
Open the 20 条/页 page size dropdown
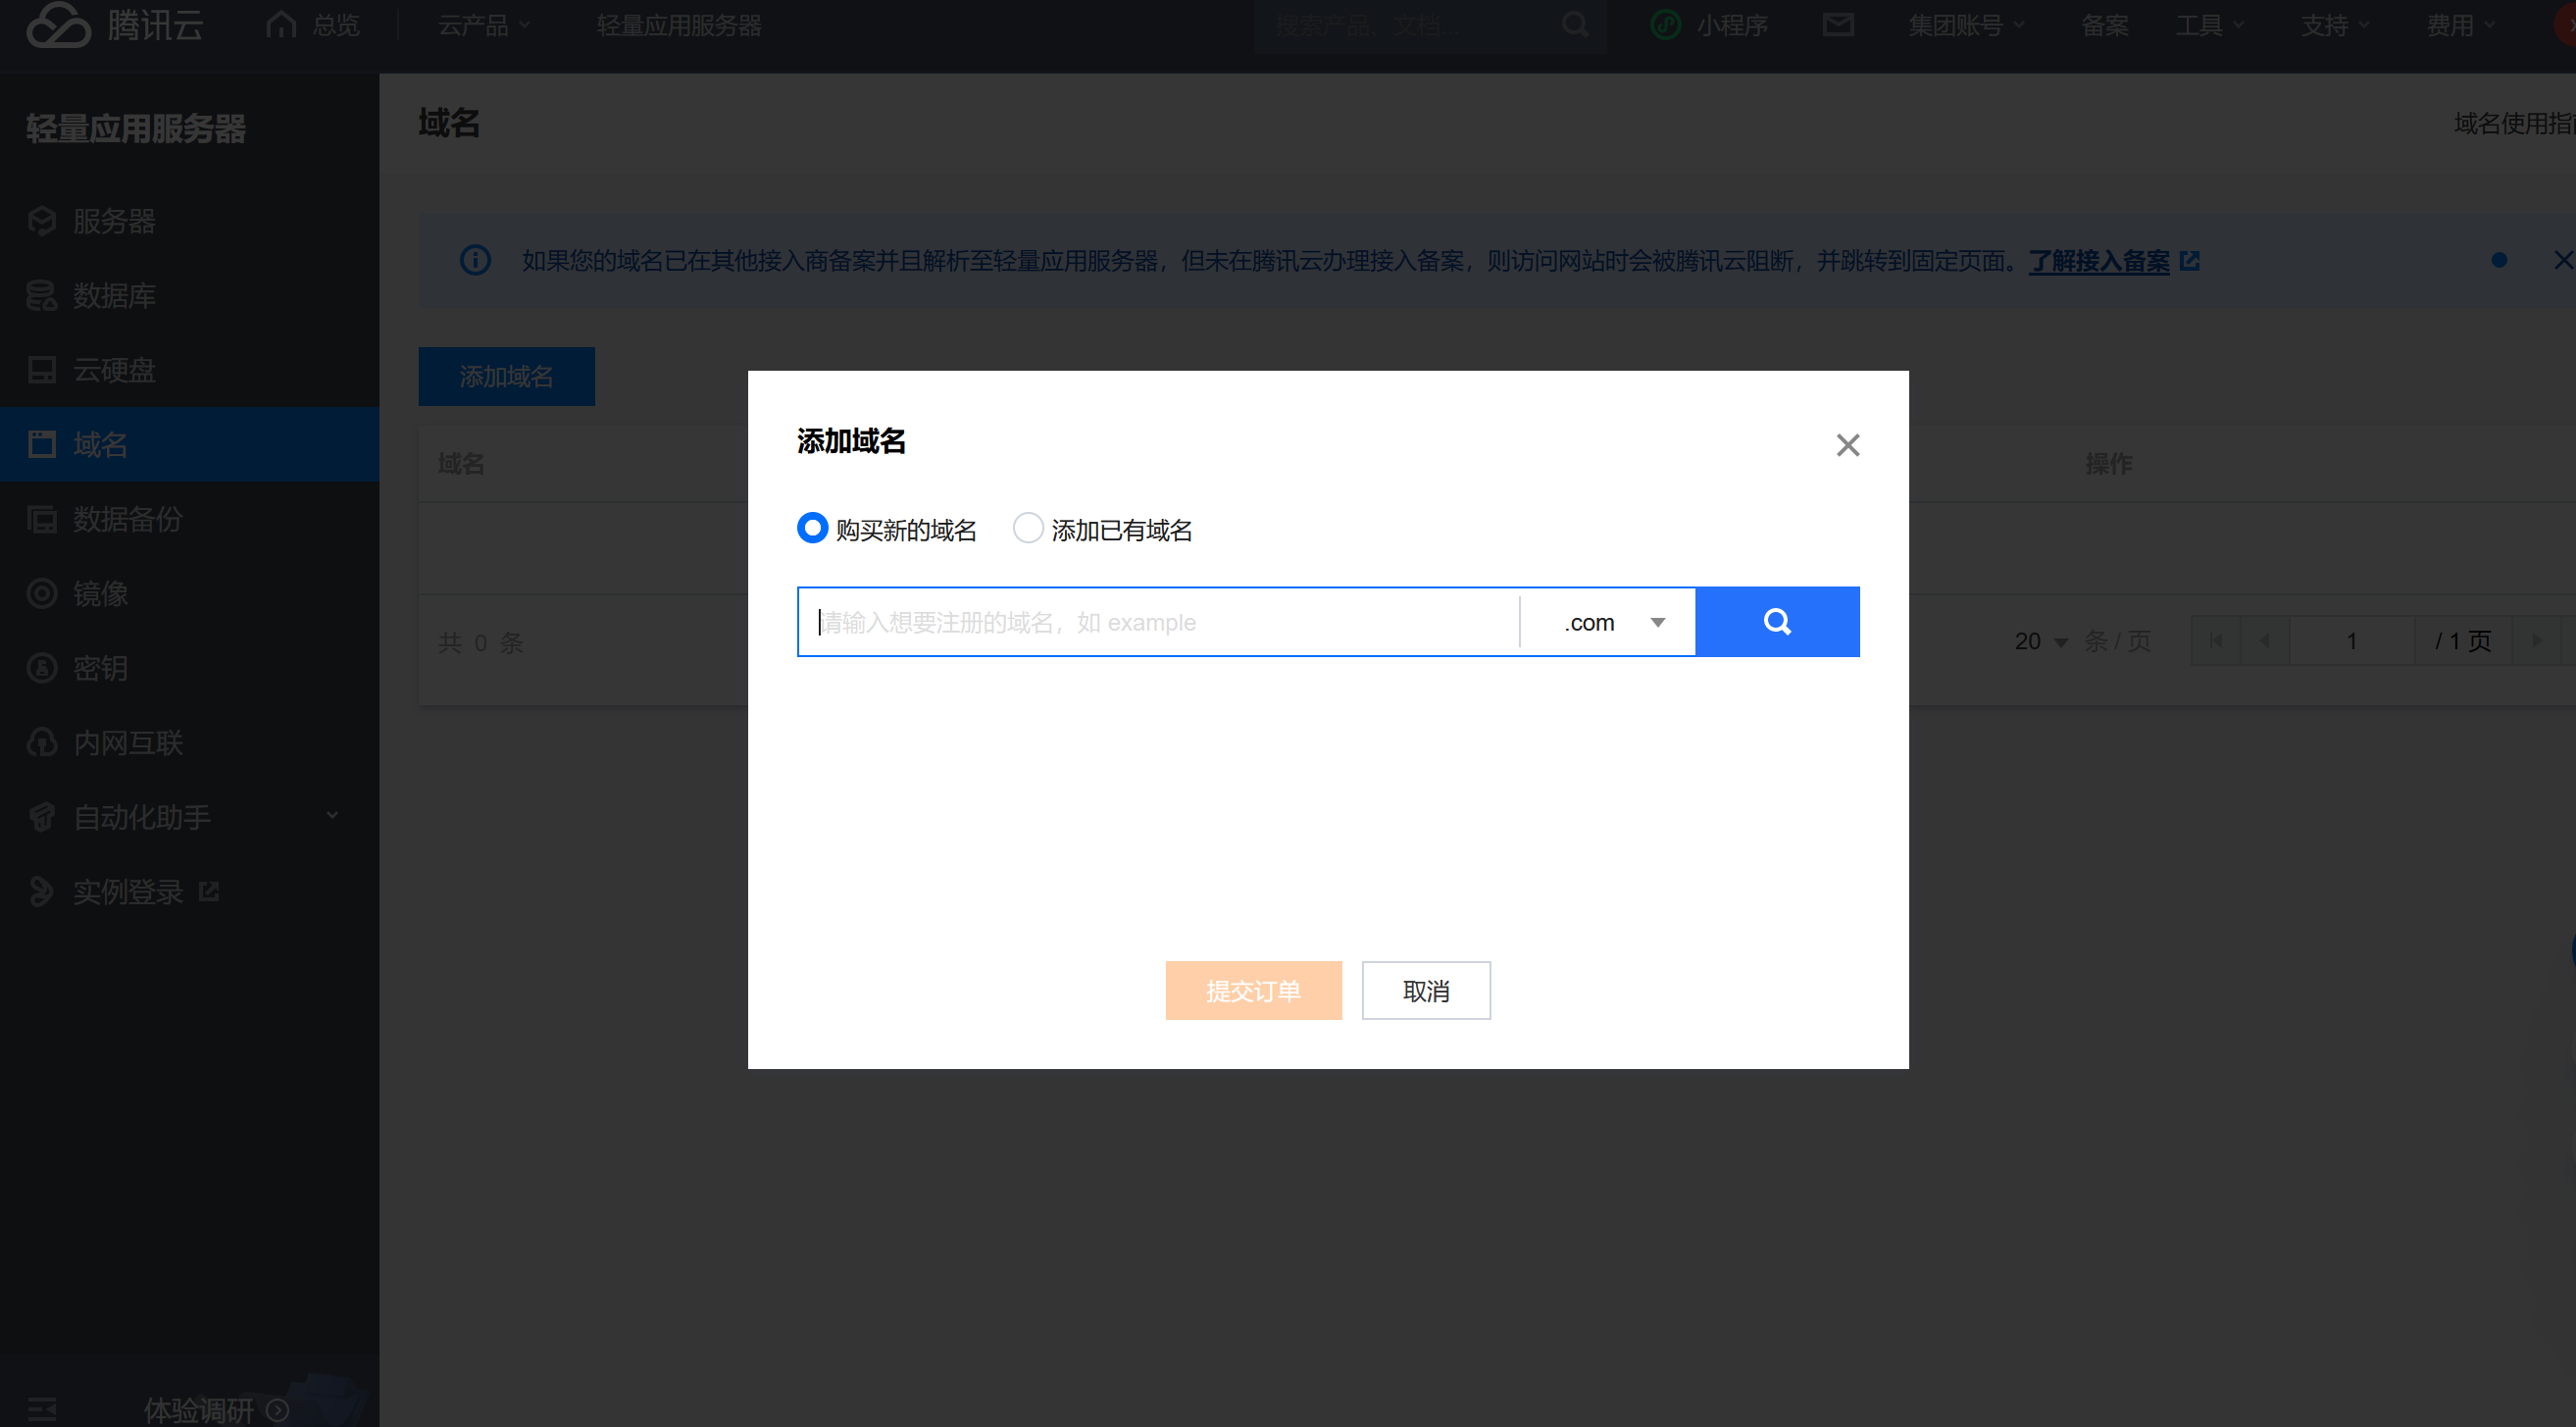pos(2041,641)
